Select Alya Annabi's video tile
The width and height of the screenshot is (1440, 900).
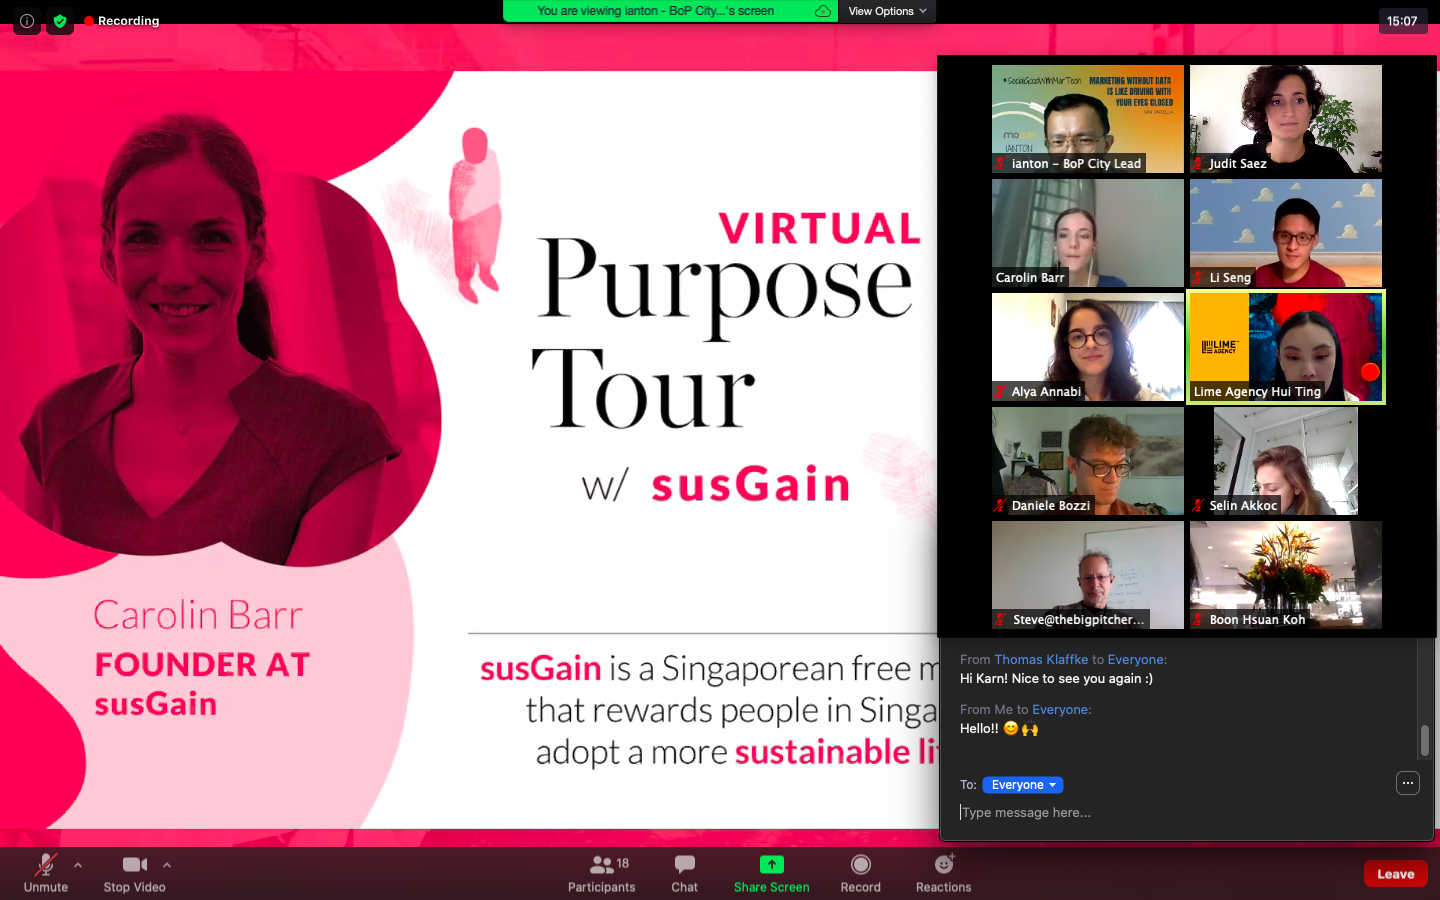(1088, 347)
